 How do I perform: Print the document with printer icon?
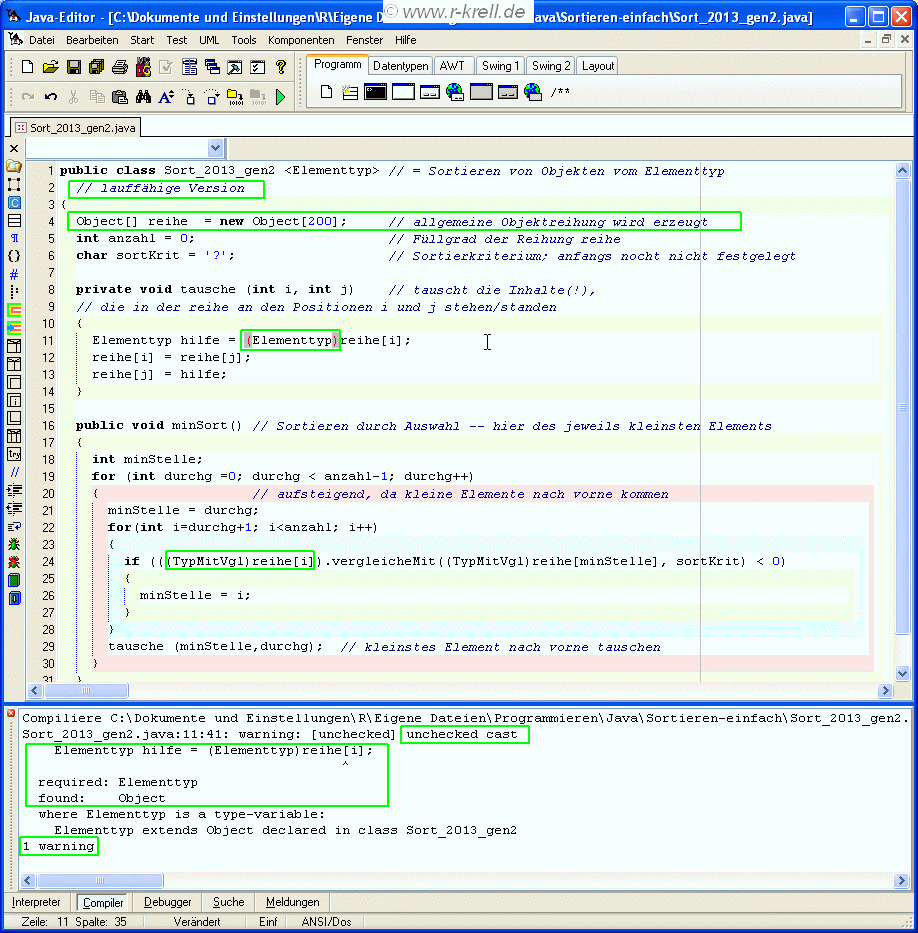pyautogui.click(x=120, y=67)
